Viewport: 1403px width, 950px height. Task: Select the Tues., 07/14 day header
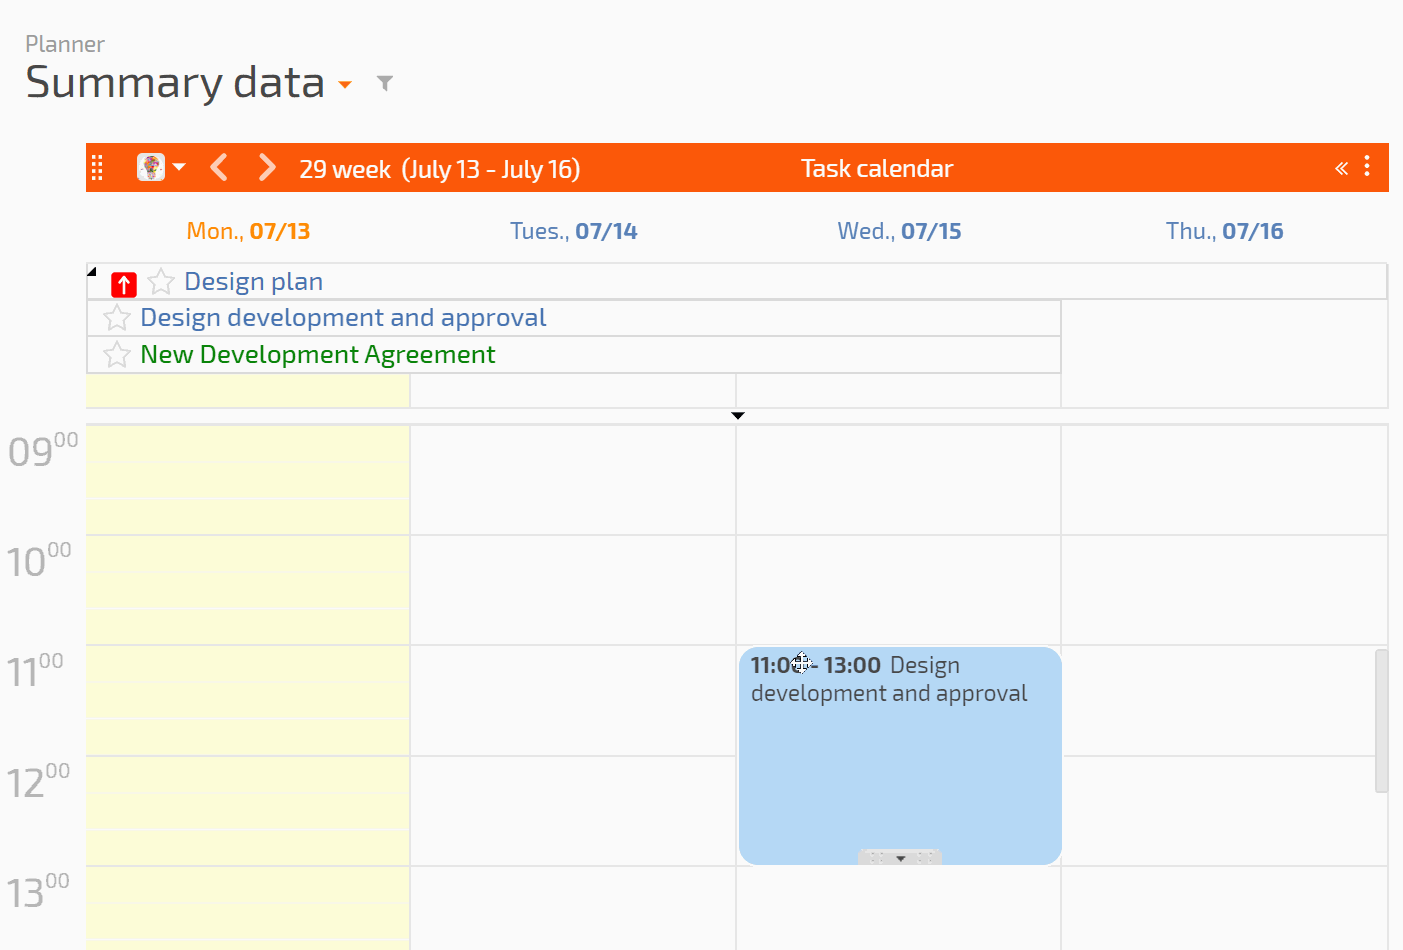[x=573, y=231]
